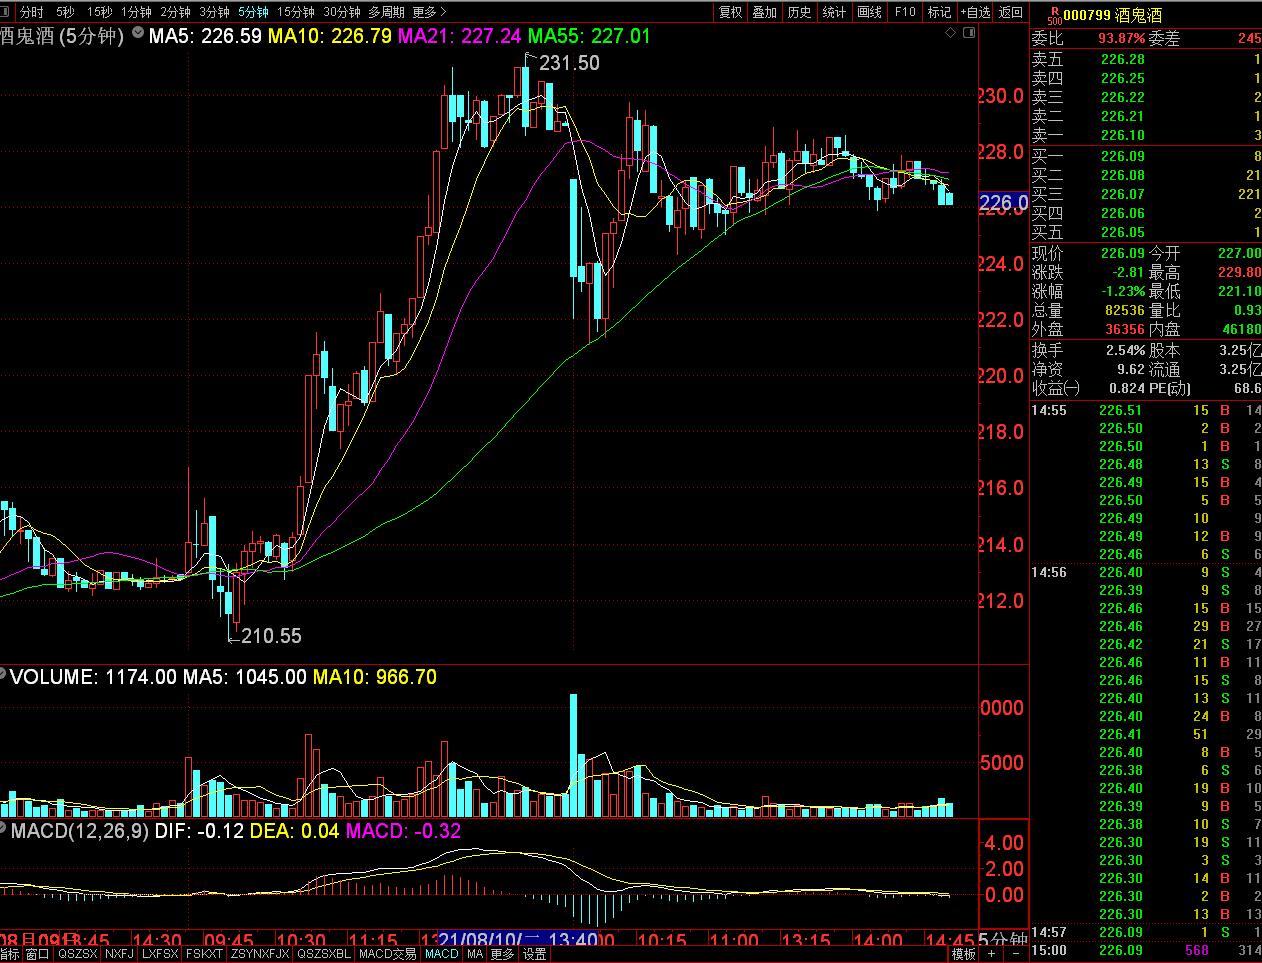Click the 总量 82536 value
The image size is (1262, 963).
[x=1124, y=310]
